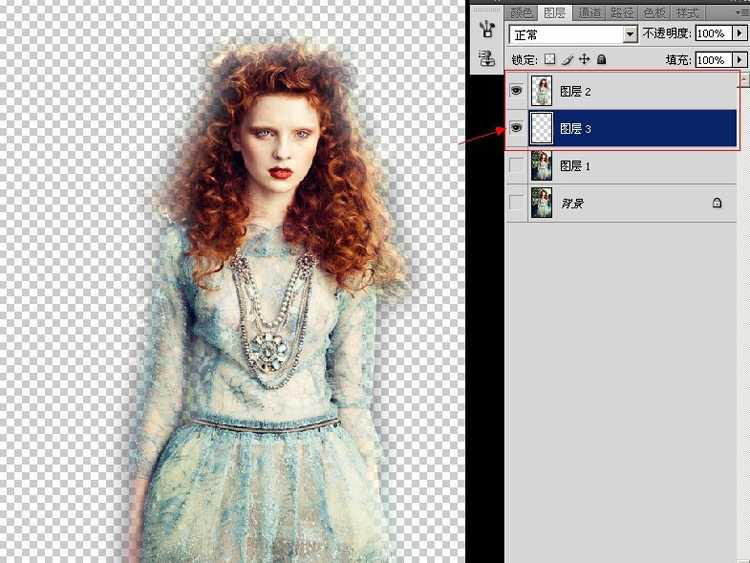This screenshot has width=750, height=563.
Task: Click the 填充 100% value field
Action: (x=714, y=60)
